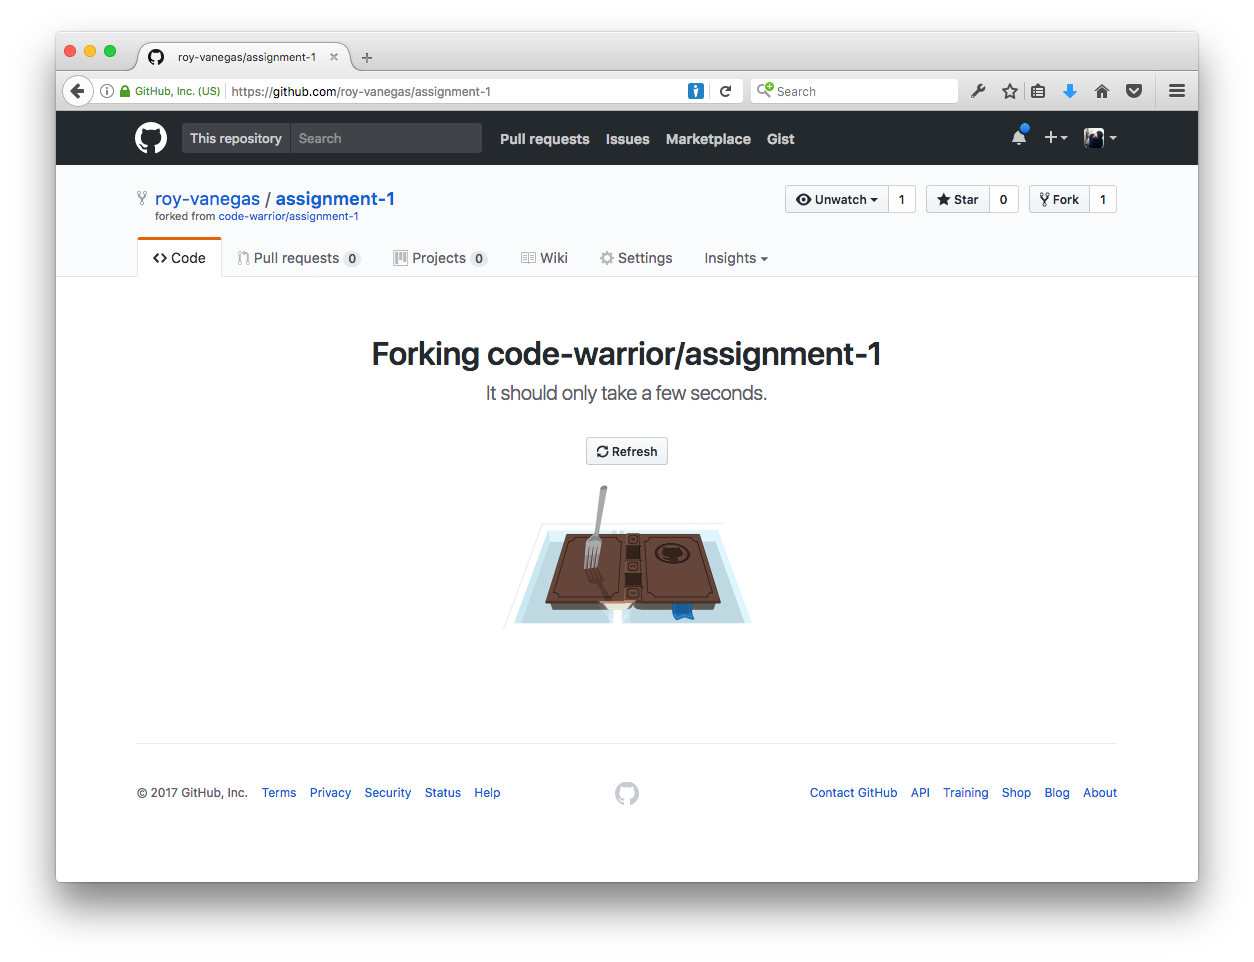This screenshot has width=1254, height=962.
Task: Expand the Unwatch dropdown
Action: click(837, 200)
